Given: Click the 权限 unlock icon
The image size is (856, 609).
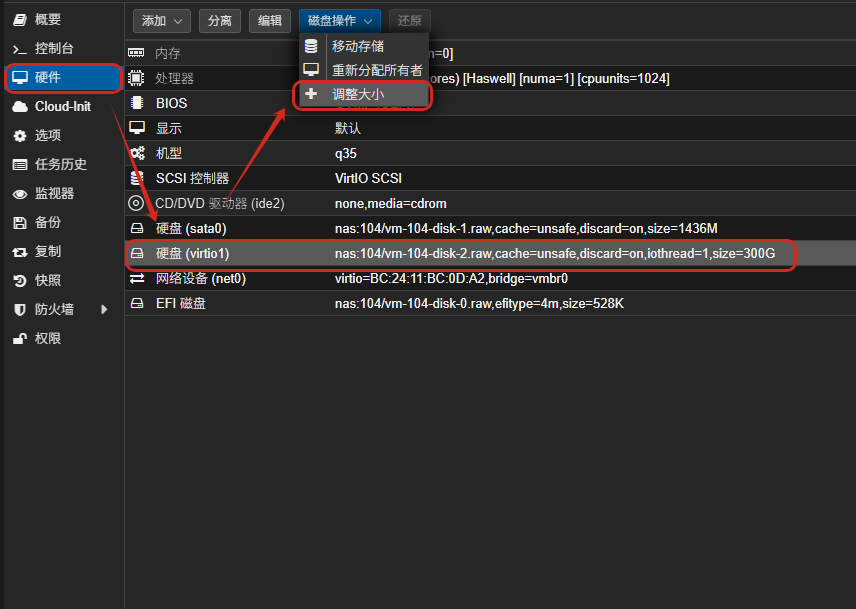Looking at the screenshot, I should pyautogui.click(x=19, y=338).
